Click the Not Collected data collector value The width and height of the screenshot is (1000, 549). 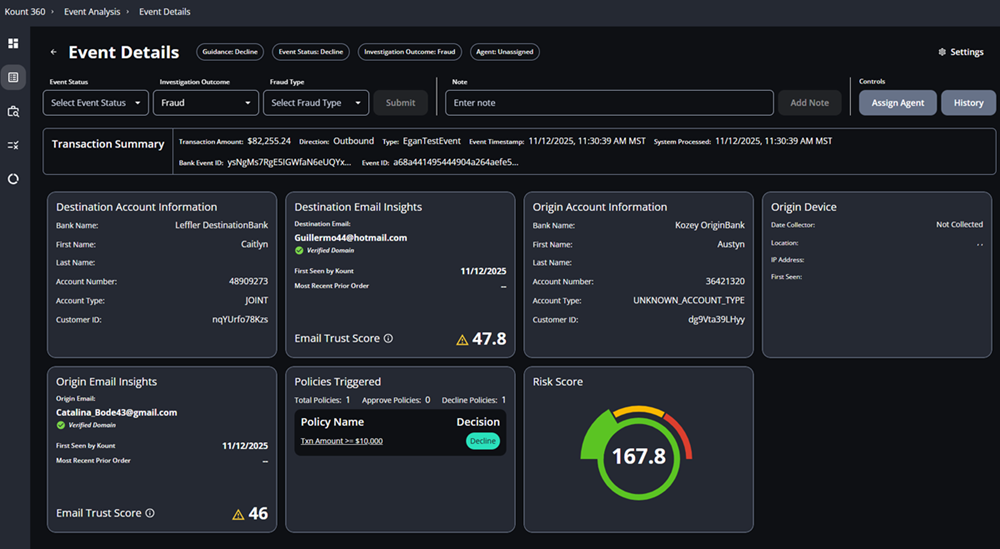[x=960, y=224]
